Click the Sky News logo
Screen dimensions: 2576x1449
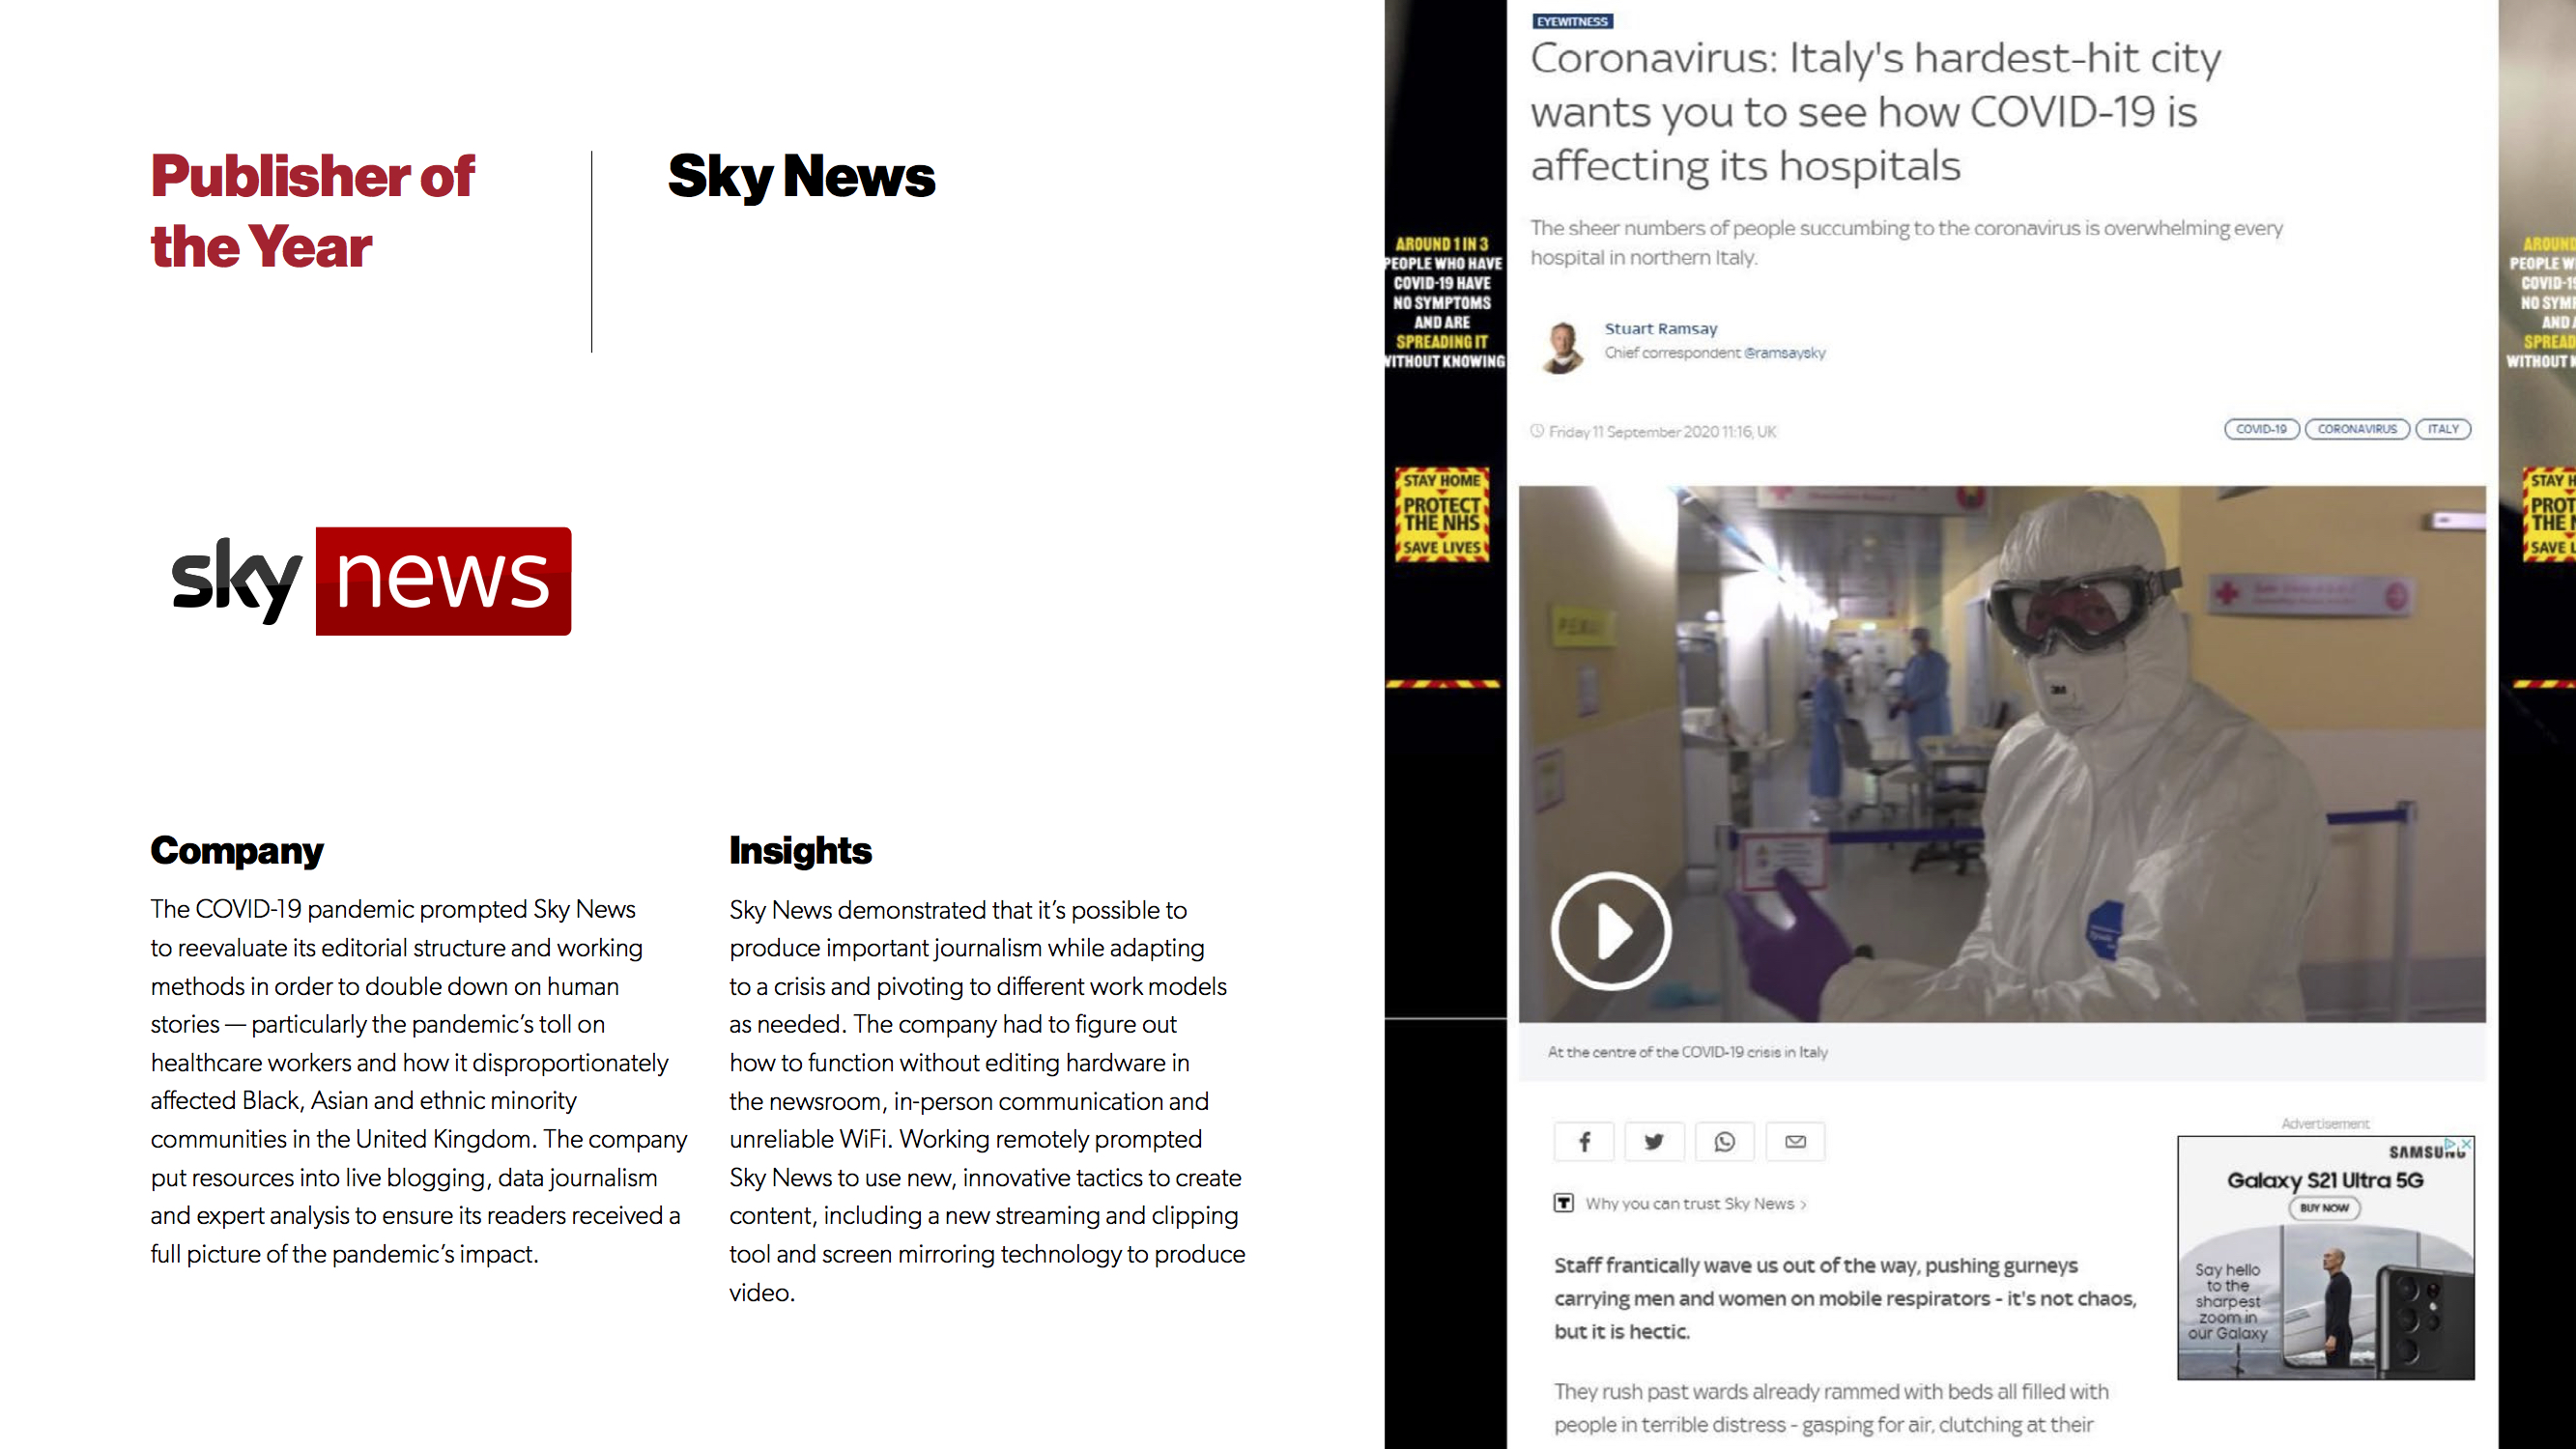tap(371, 581)
